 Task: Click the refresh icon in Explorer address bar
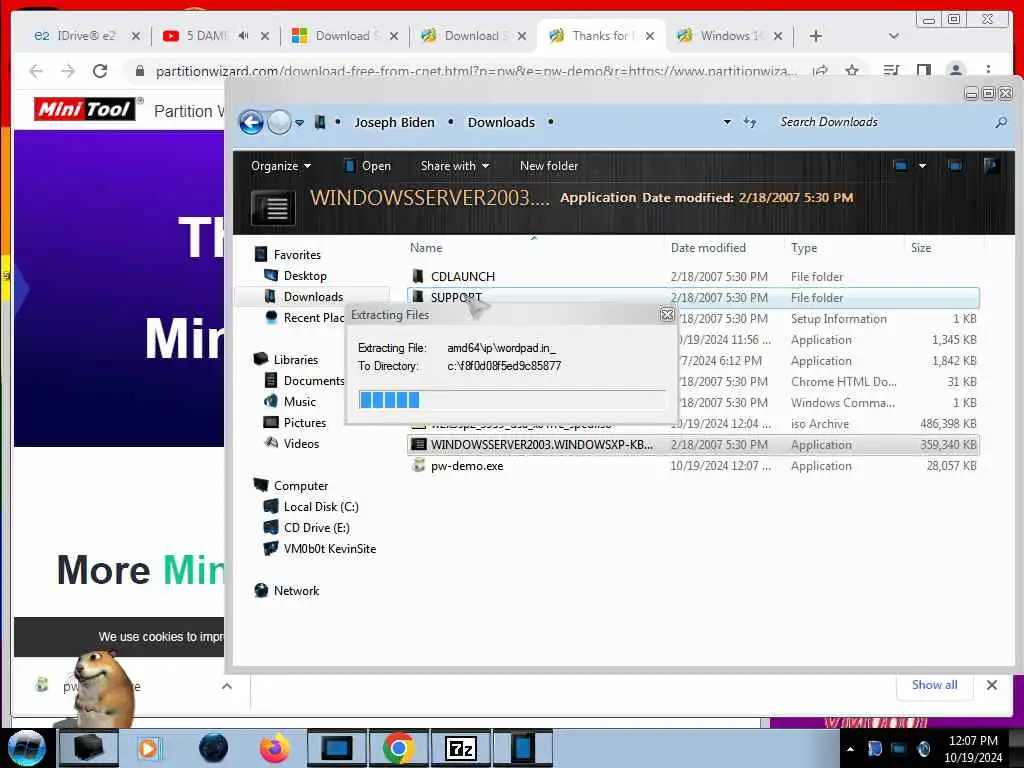click(x=750, y=122)
